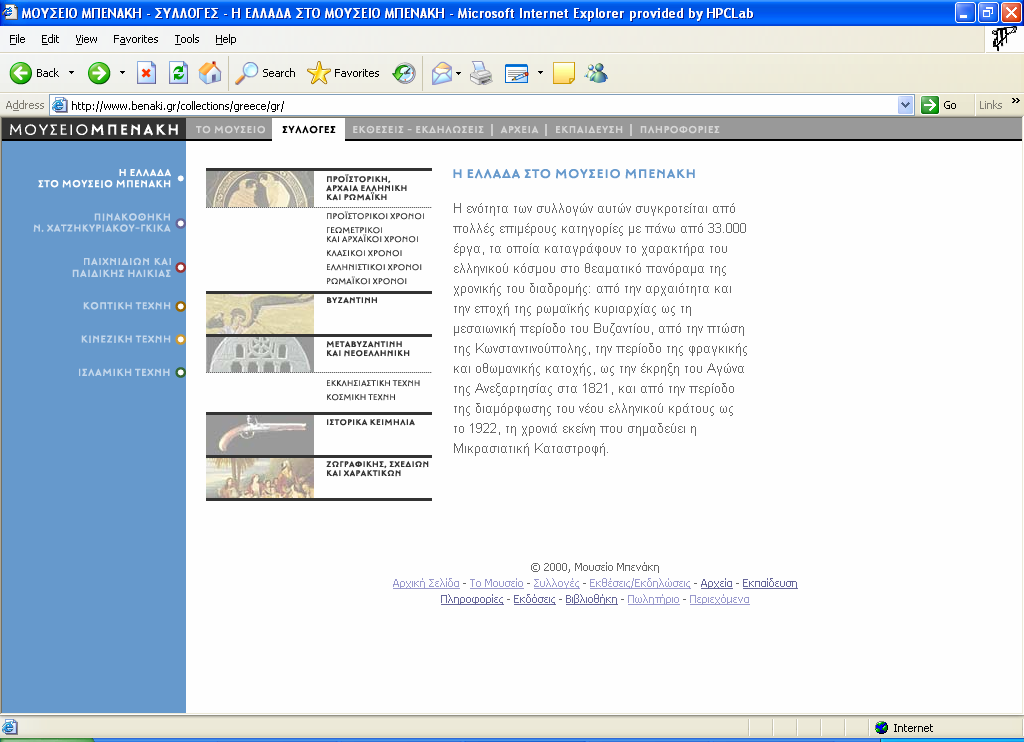Click the Byzantine angel icon thumbnail

point(260,314)
